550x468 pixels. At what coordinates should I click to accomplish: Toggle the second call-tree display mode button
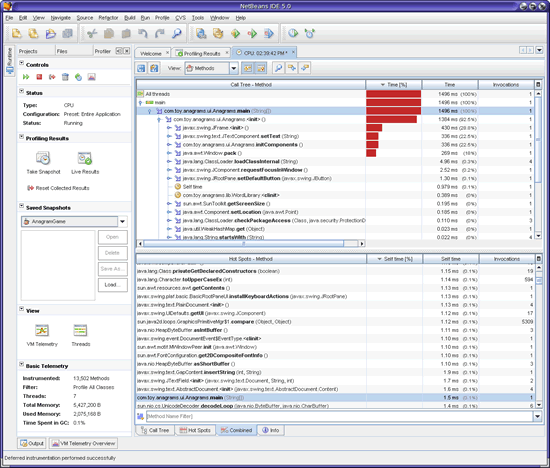click(x=261, y=68)
